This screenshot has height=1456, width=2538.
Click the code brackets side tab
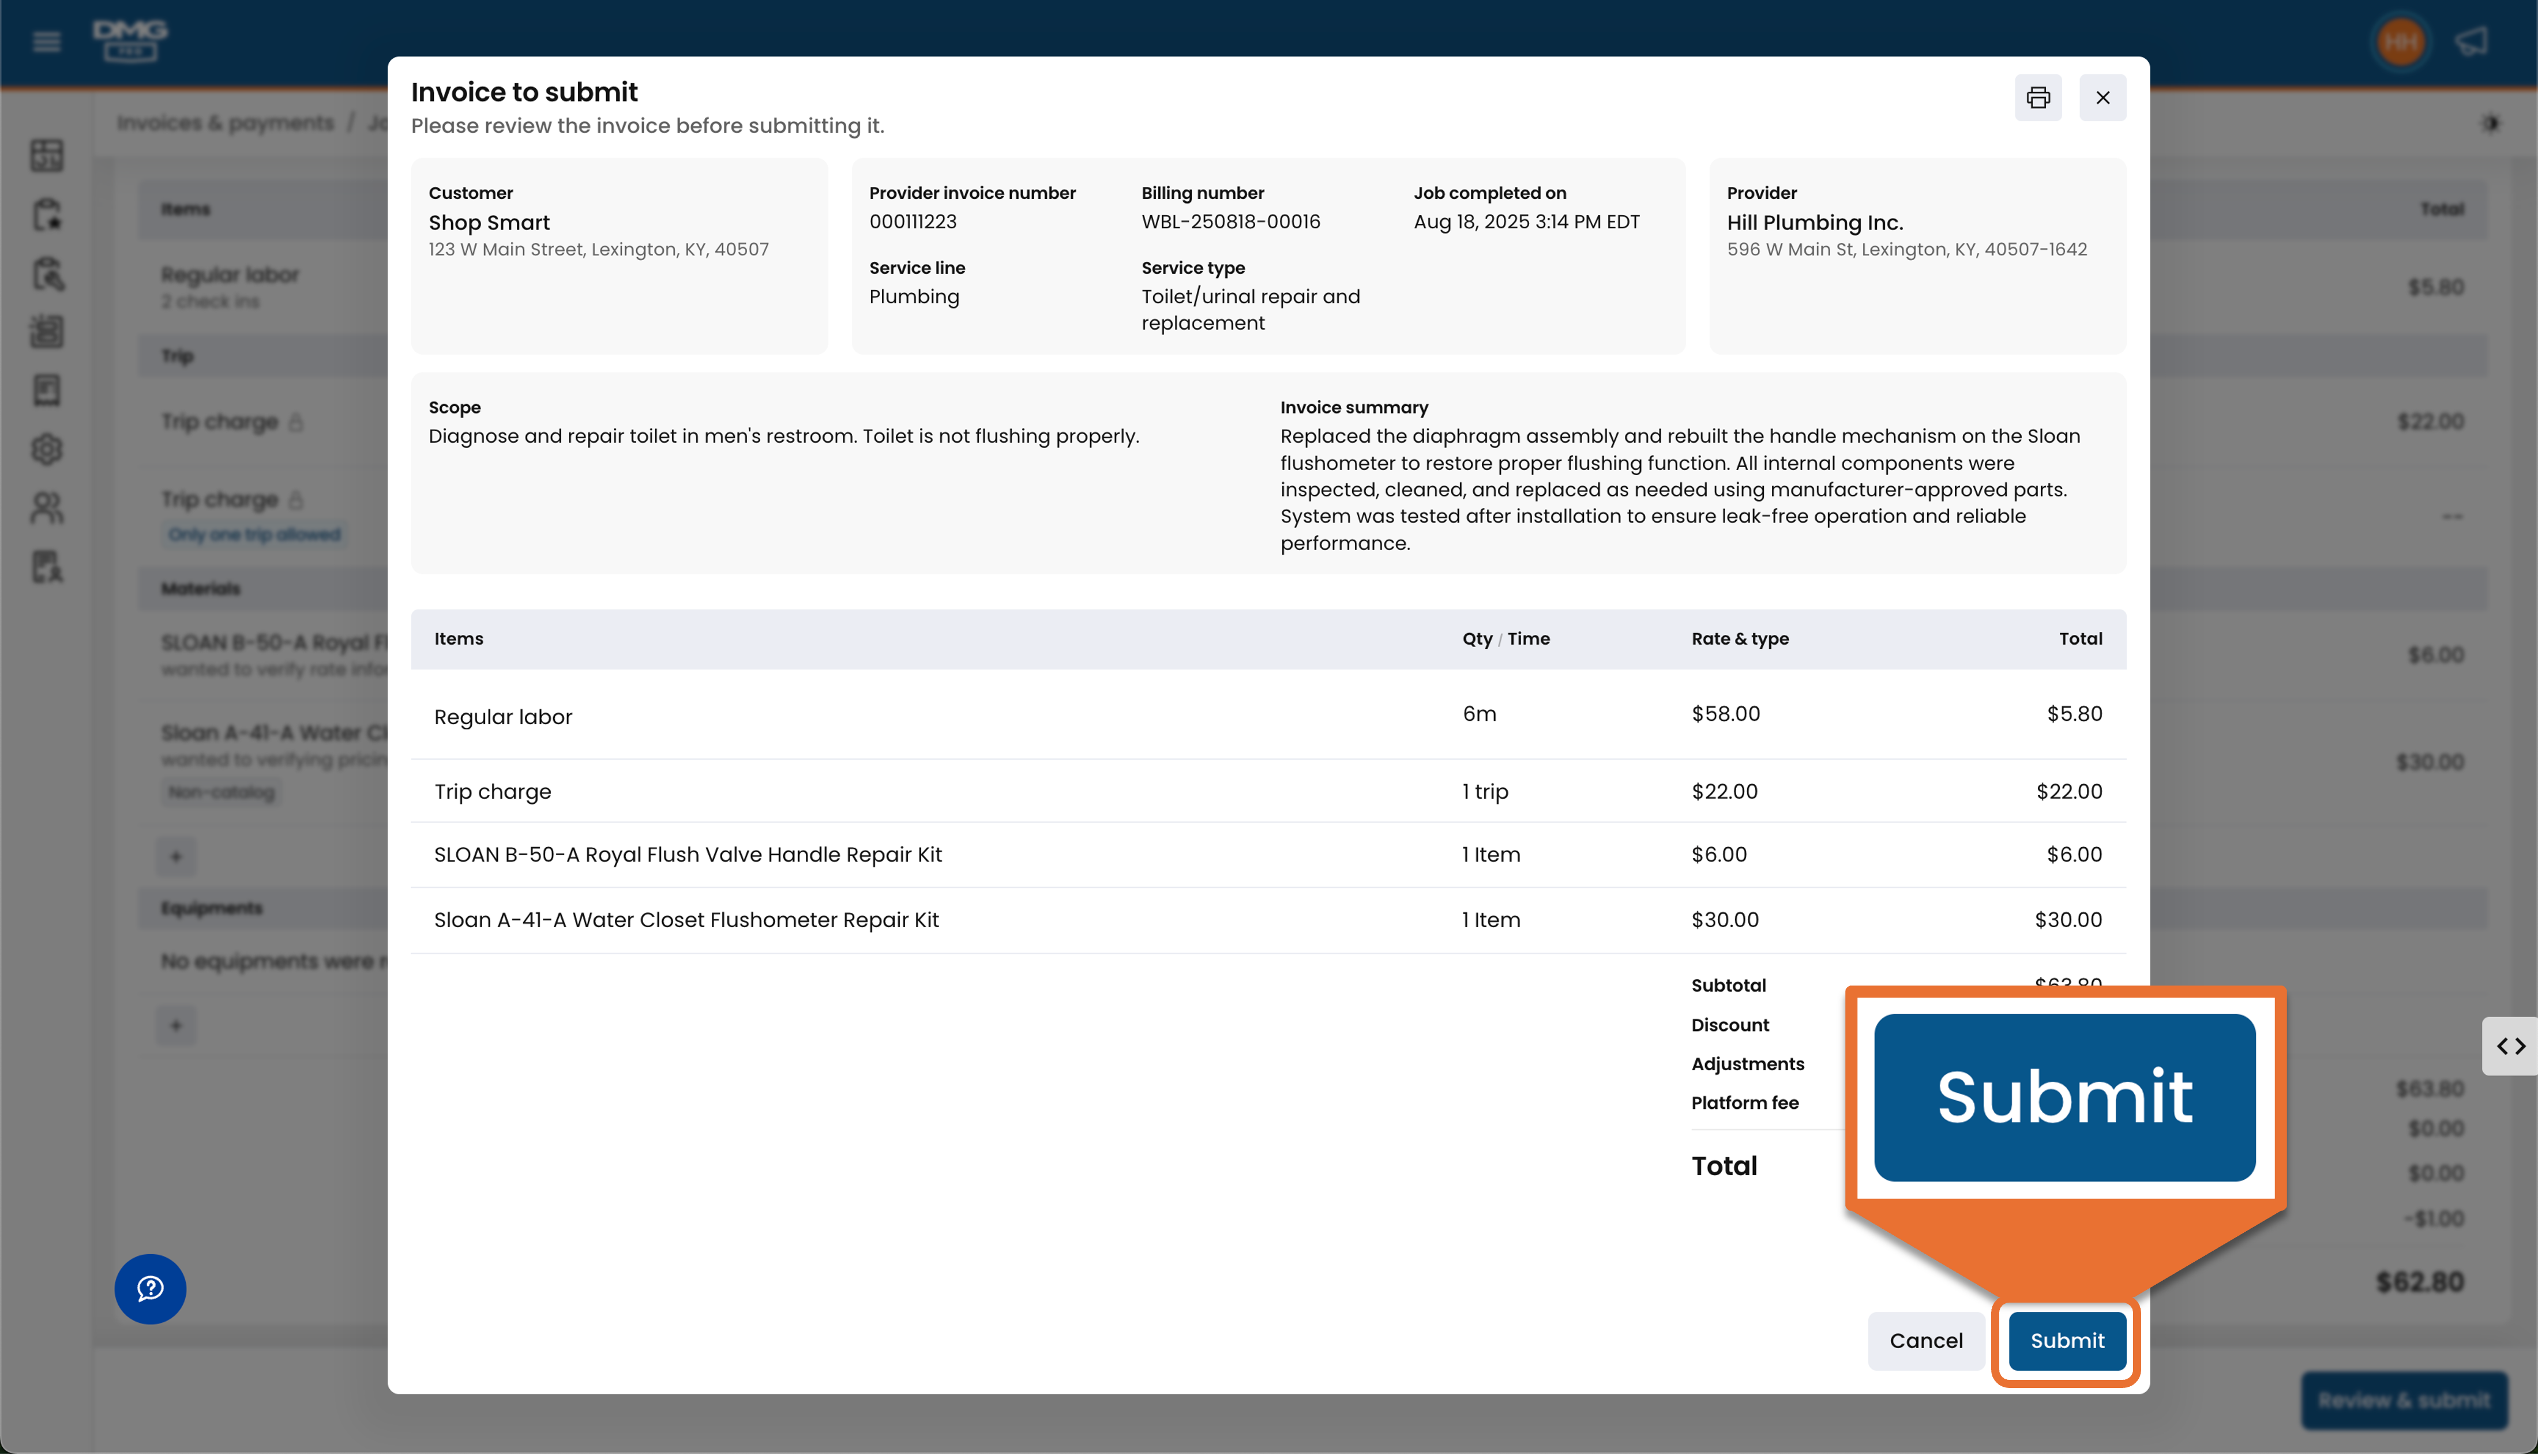tap(2510, 1046)
